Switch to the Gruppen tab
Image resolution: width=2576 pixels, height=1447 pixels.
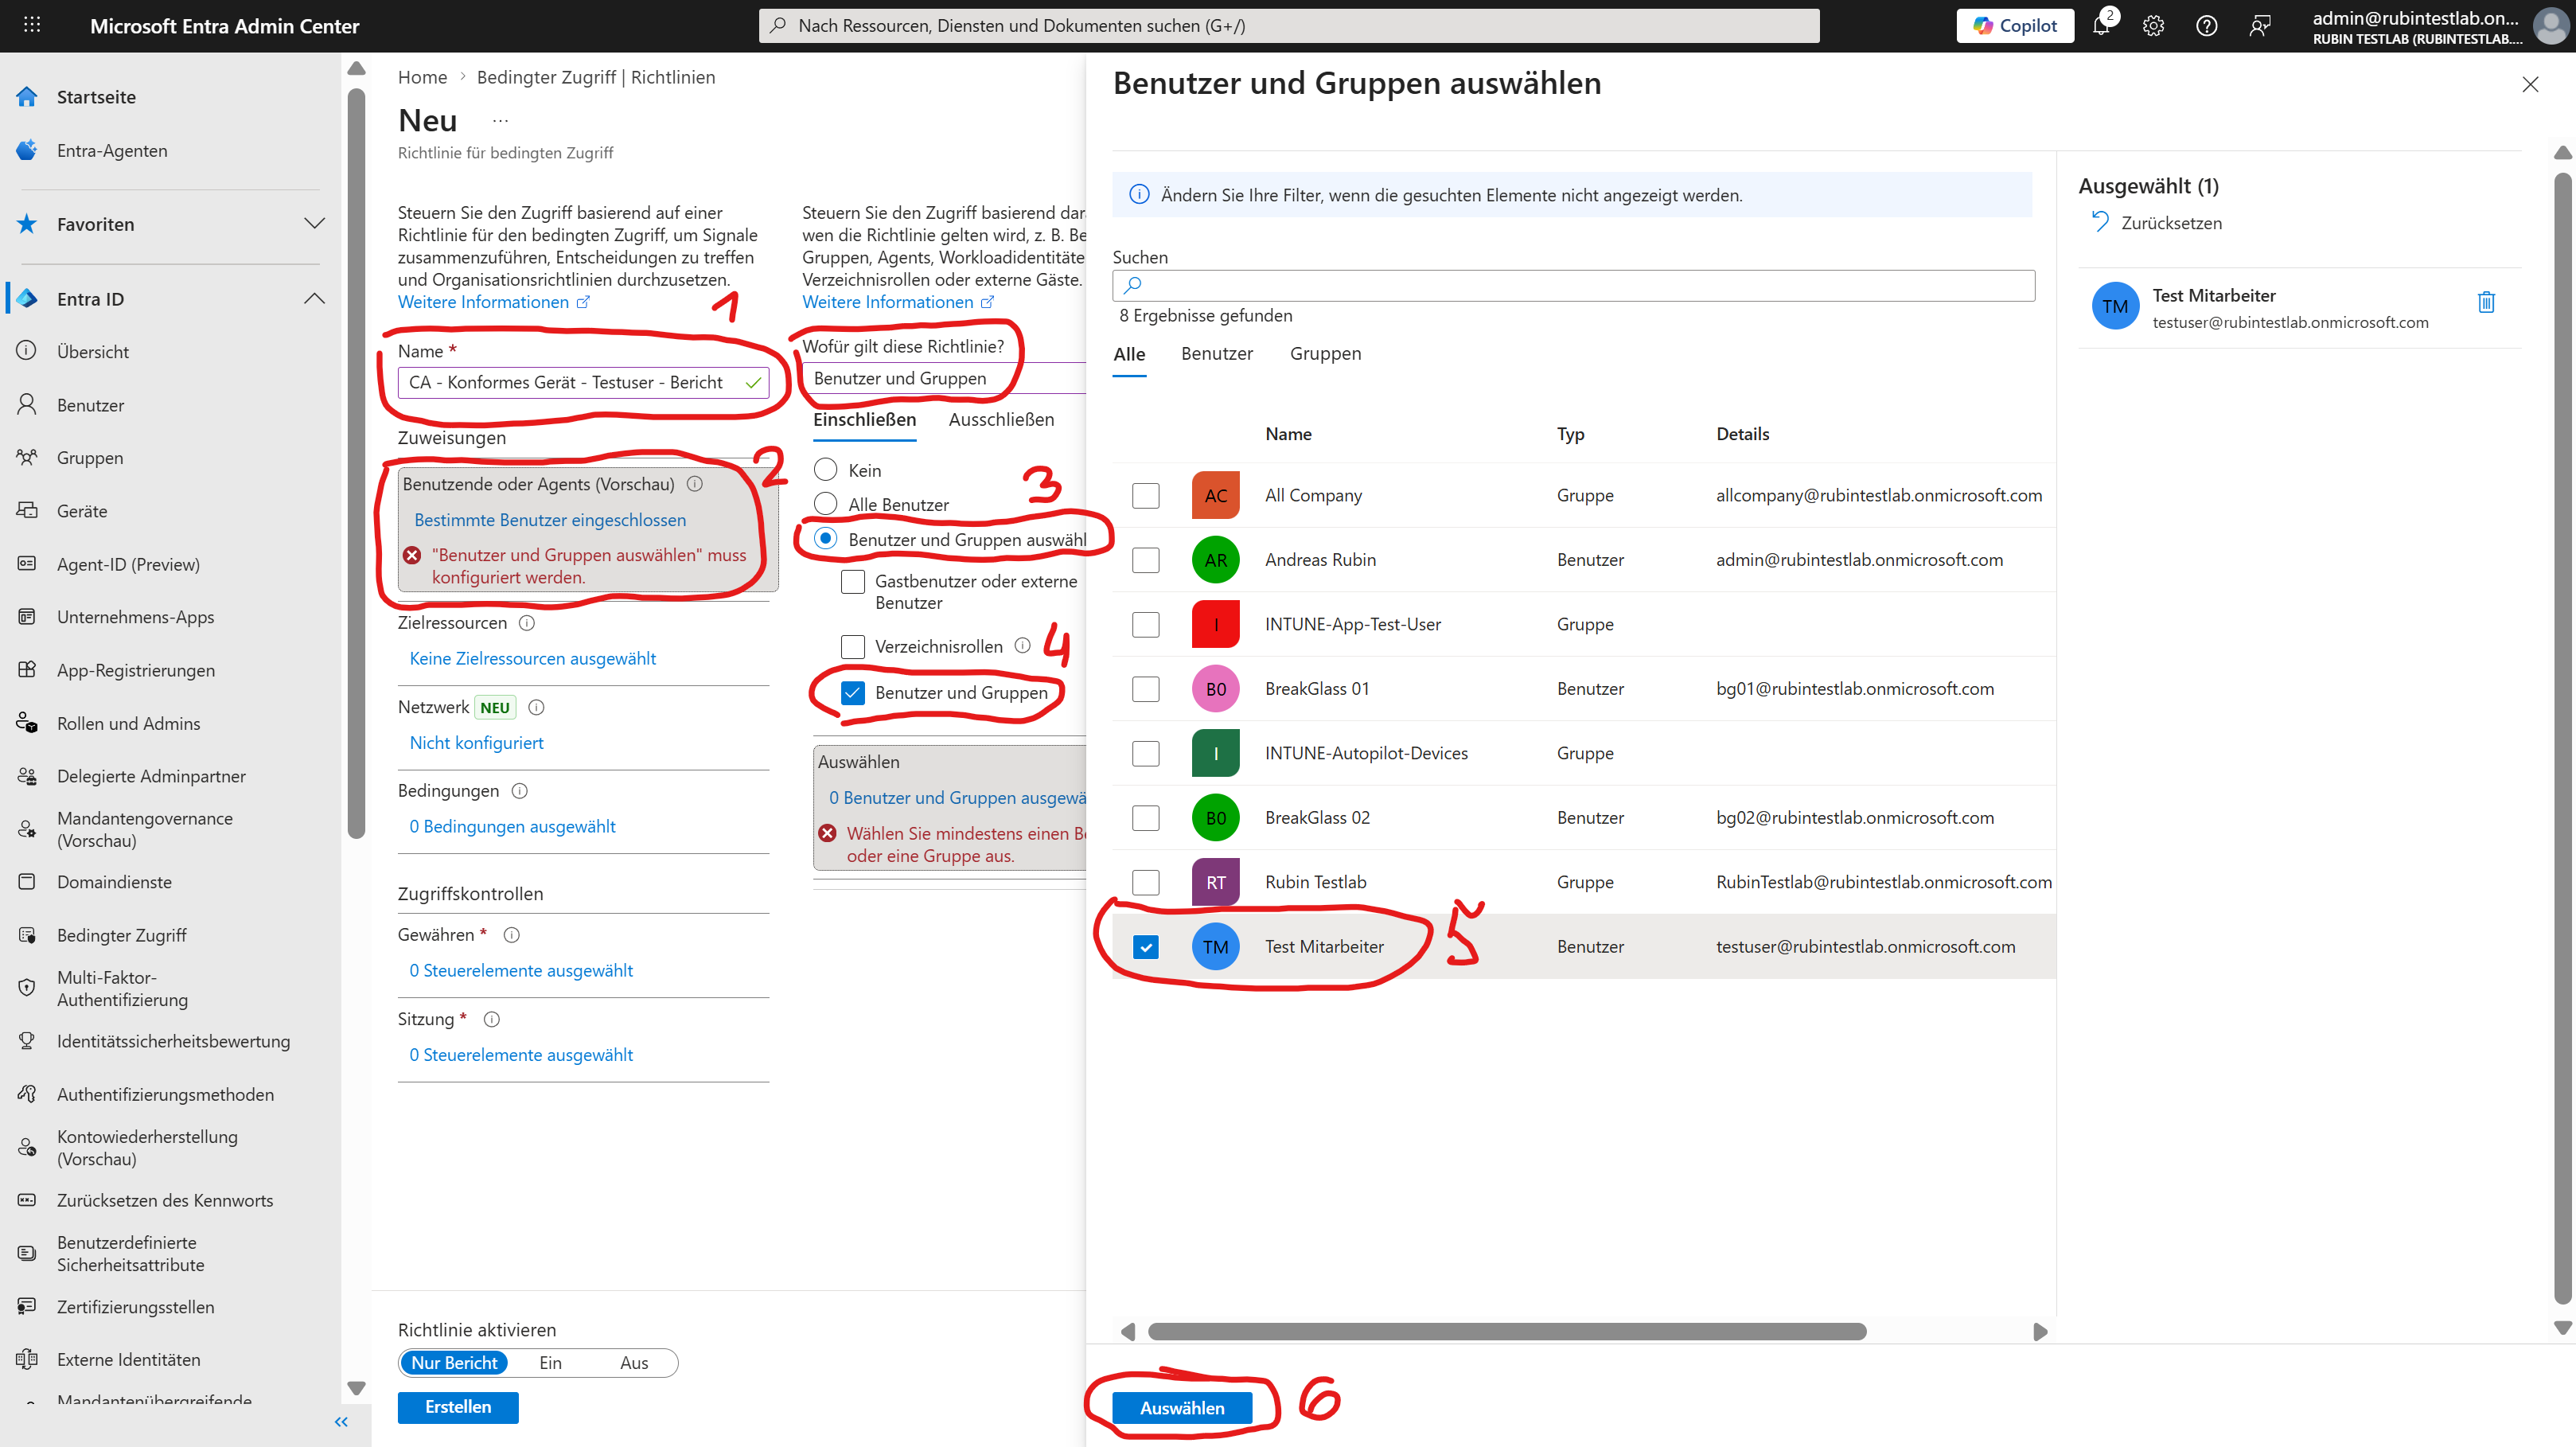(1324, 354)
